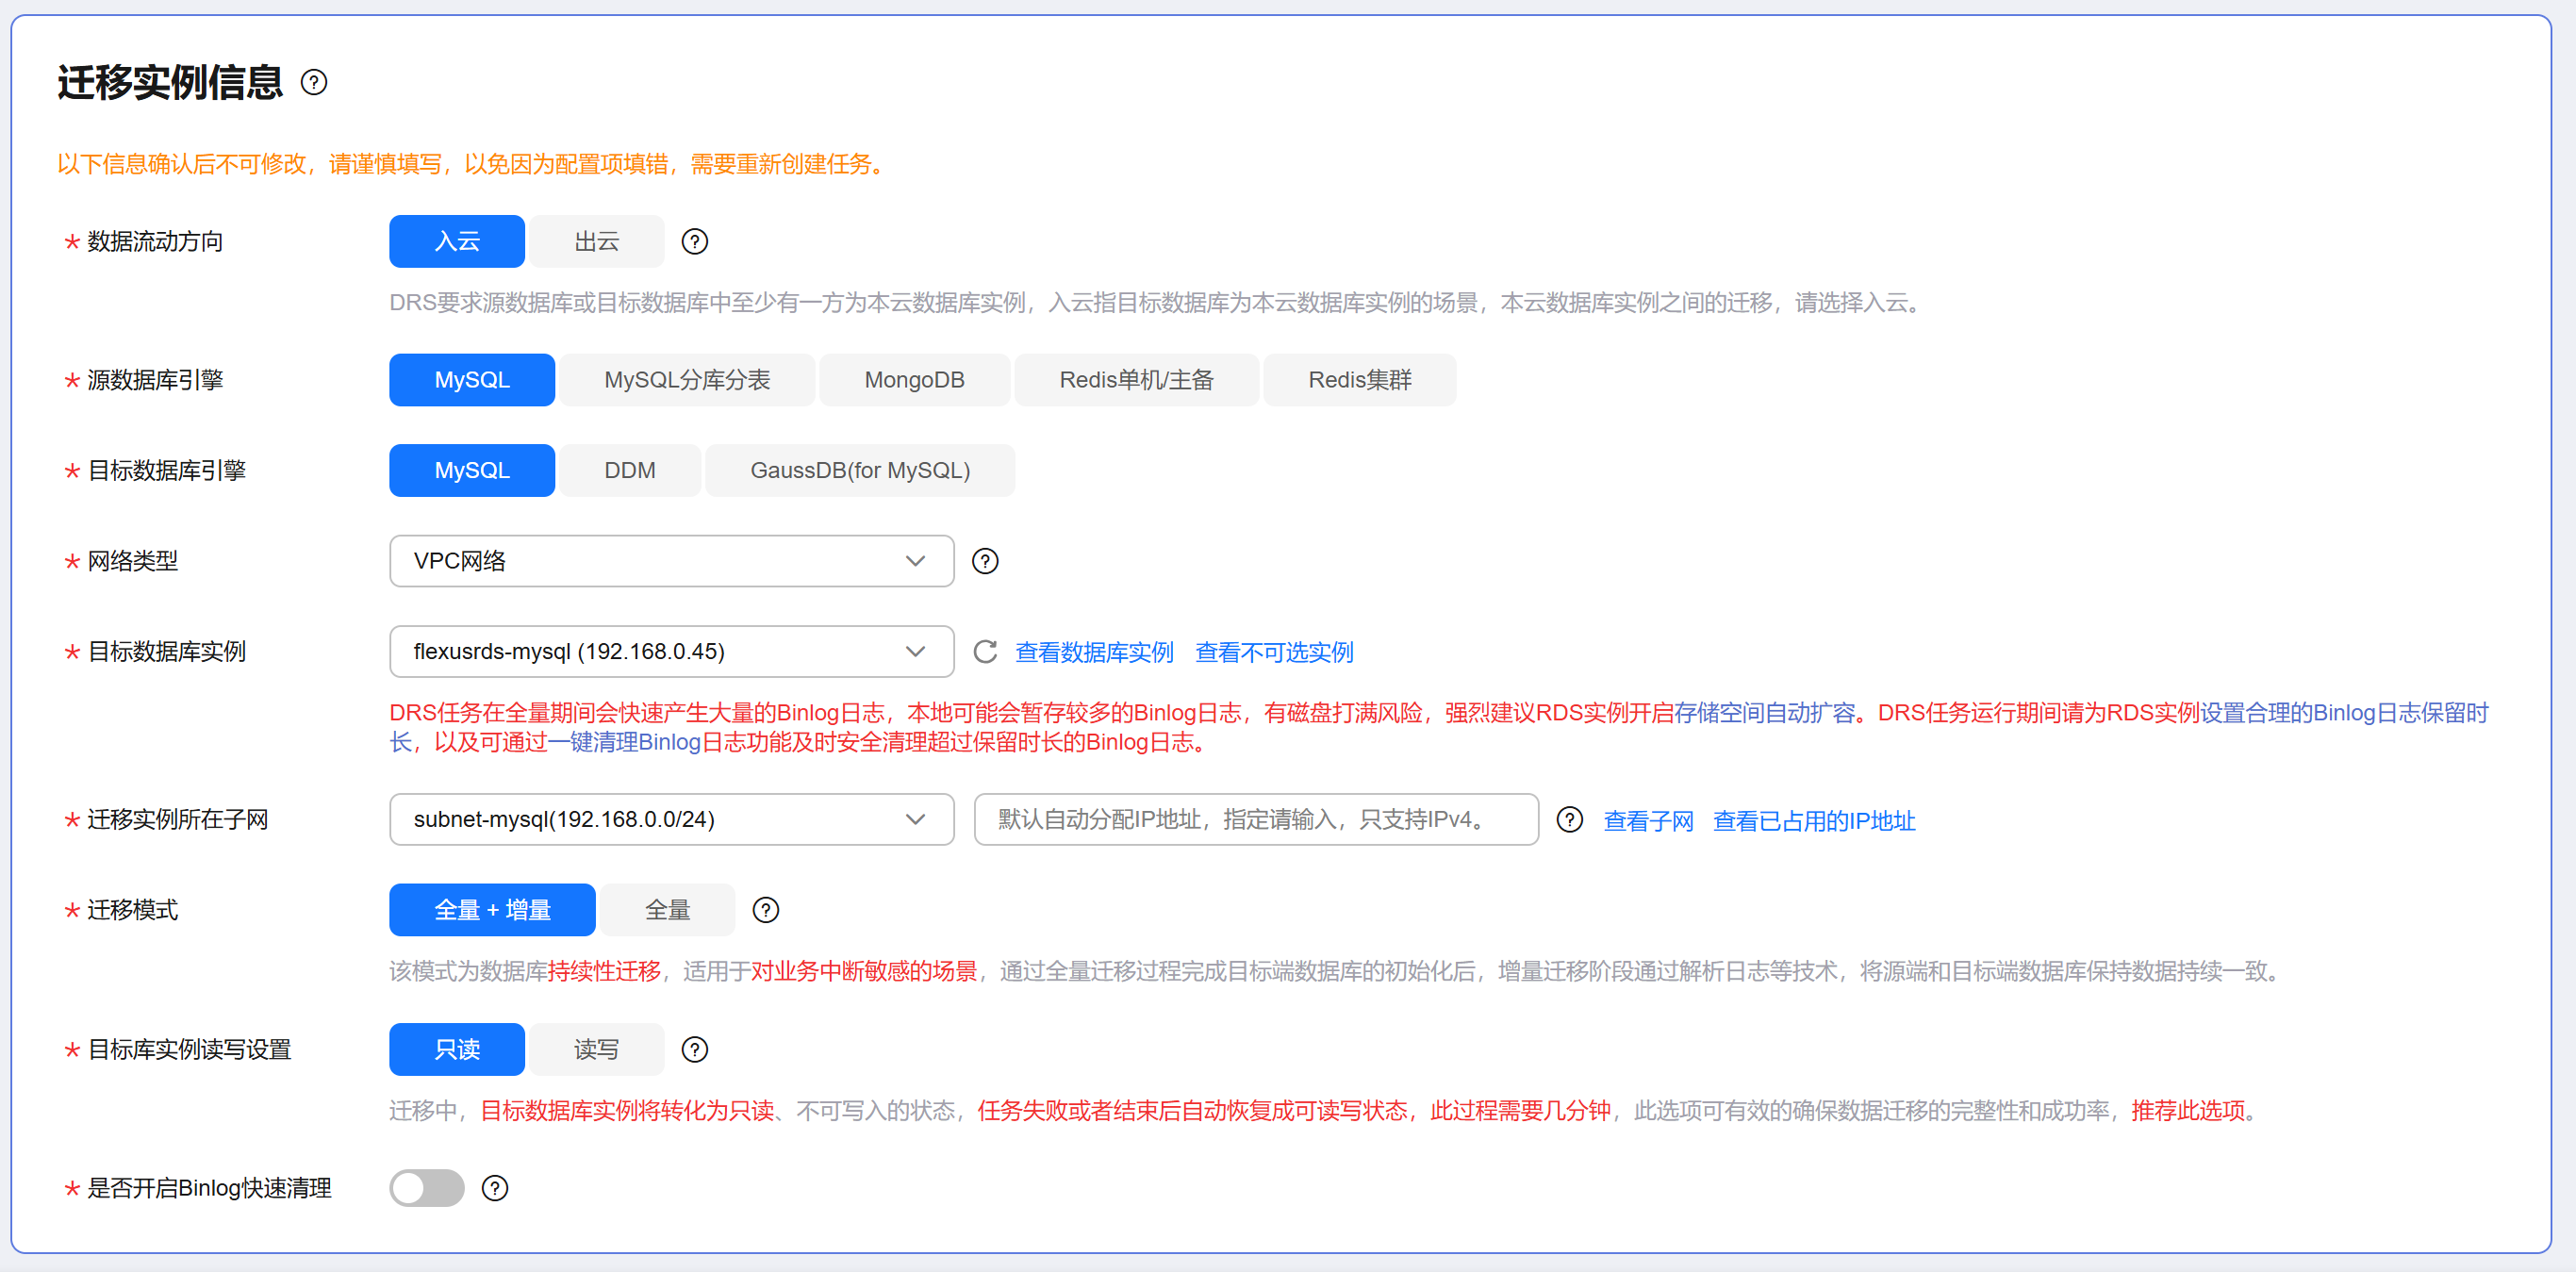The width and height of the screenshot is (2576, 1272).
Task: Choose MySQL as source database engine
Action: [x=472, y=380]
